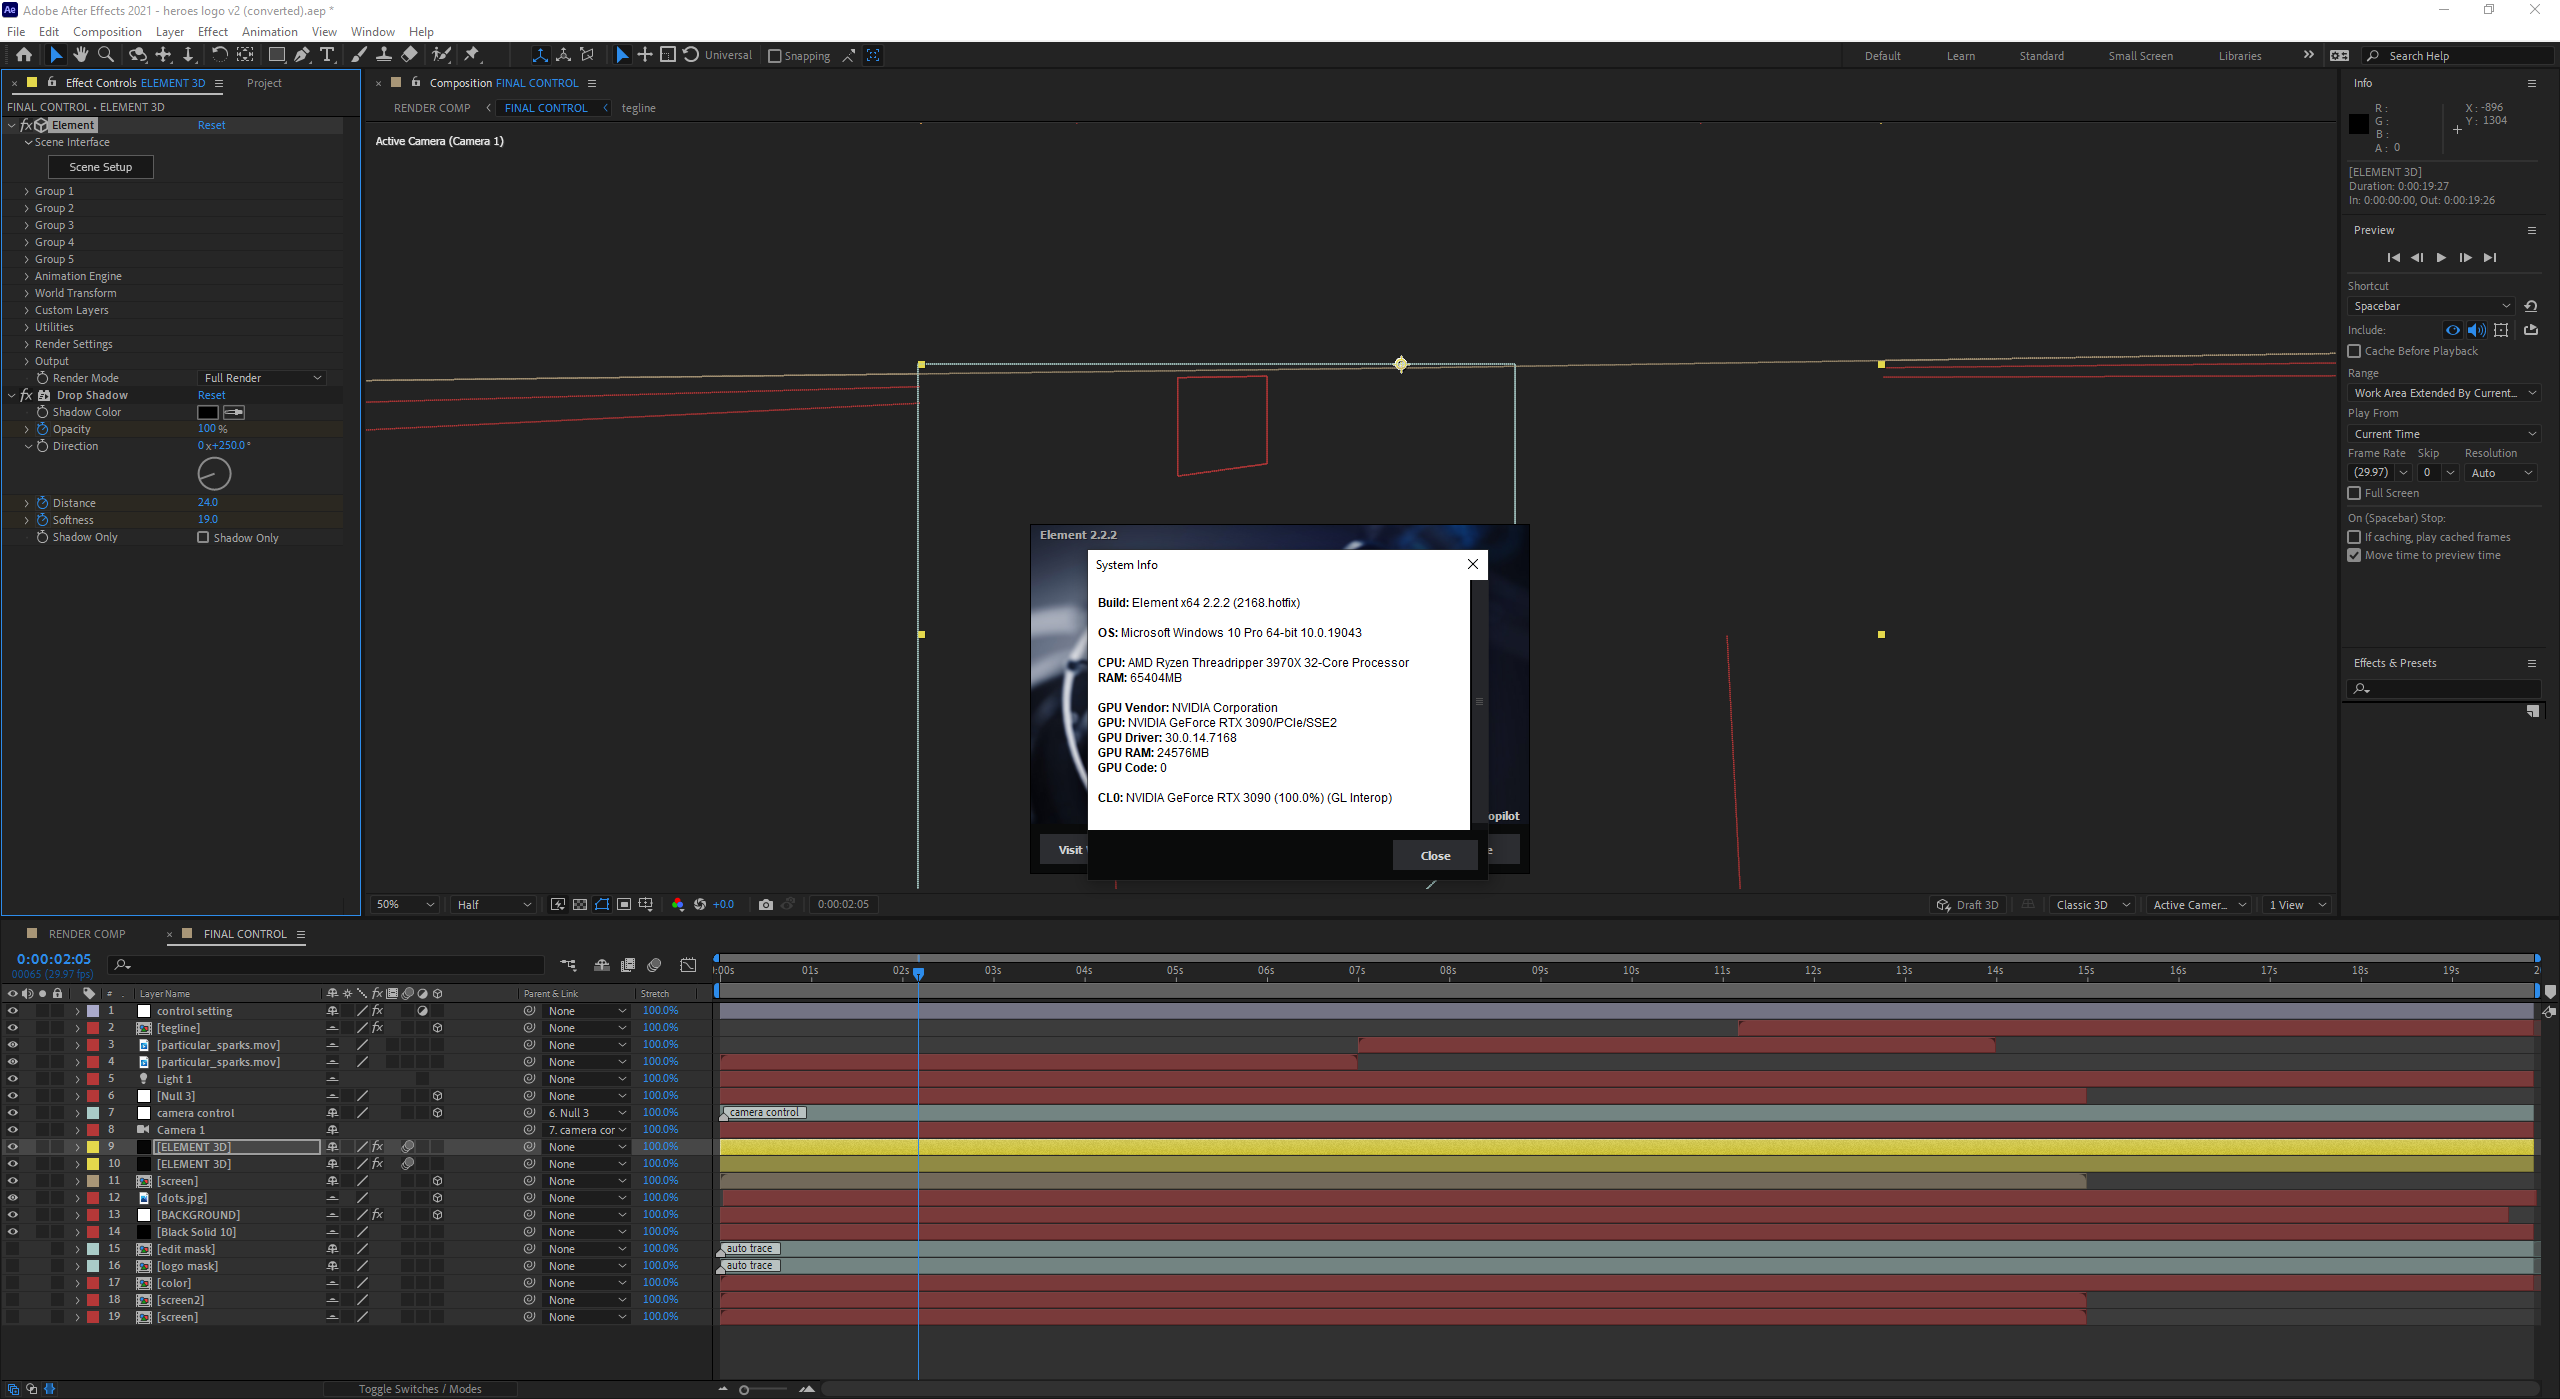Select the Rotation tool
Image resolution: width=2560 pixels, height=1399 pixels.
[x=221, y=55]
